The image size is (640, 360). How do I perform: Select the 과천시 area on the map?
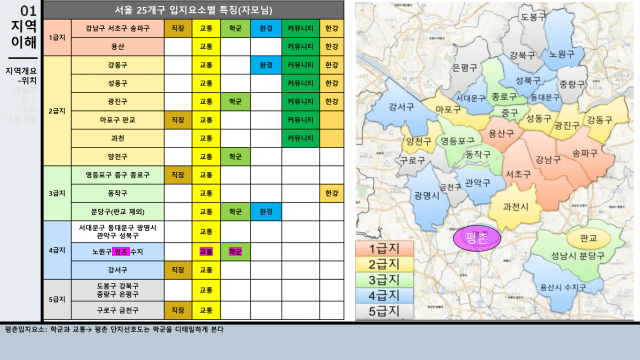515,207
